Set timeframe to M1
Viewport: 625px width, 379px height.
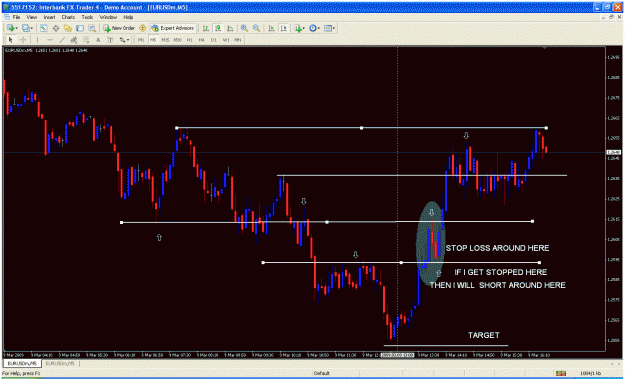pyautogui.click(x=141, y=40)
